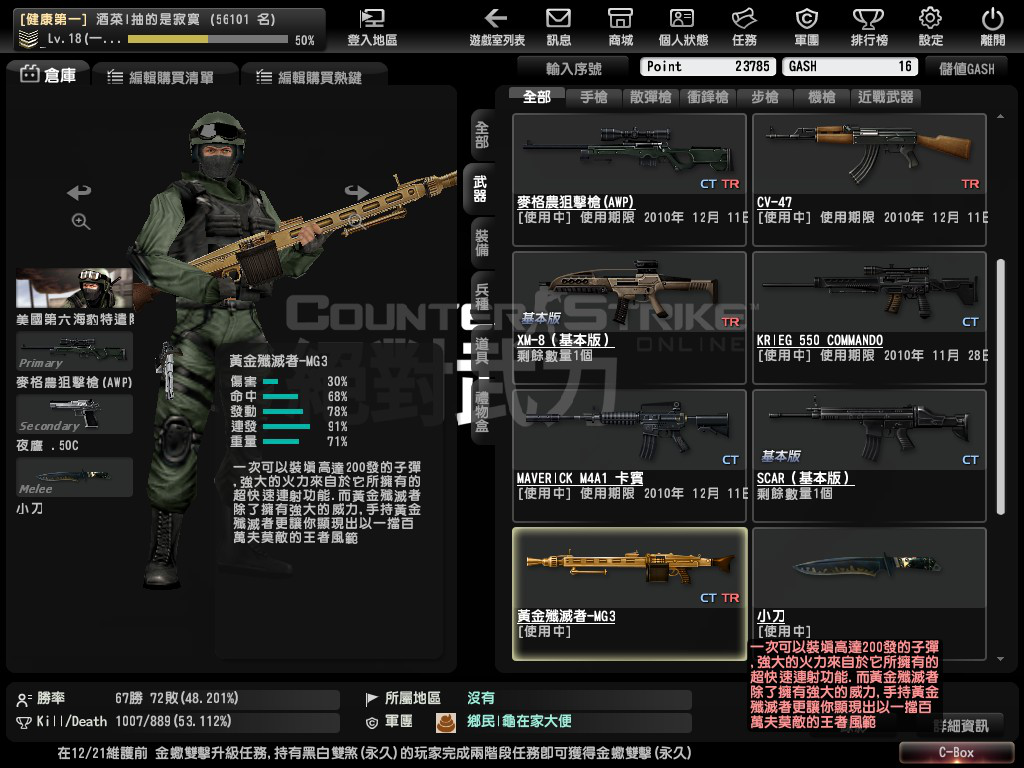The height and width of the screenshot is (768, 1024).
Task: Click the GASH balance field
Action: [x=850, y=67]
